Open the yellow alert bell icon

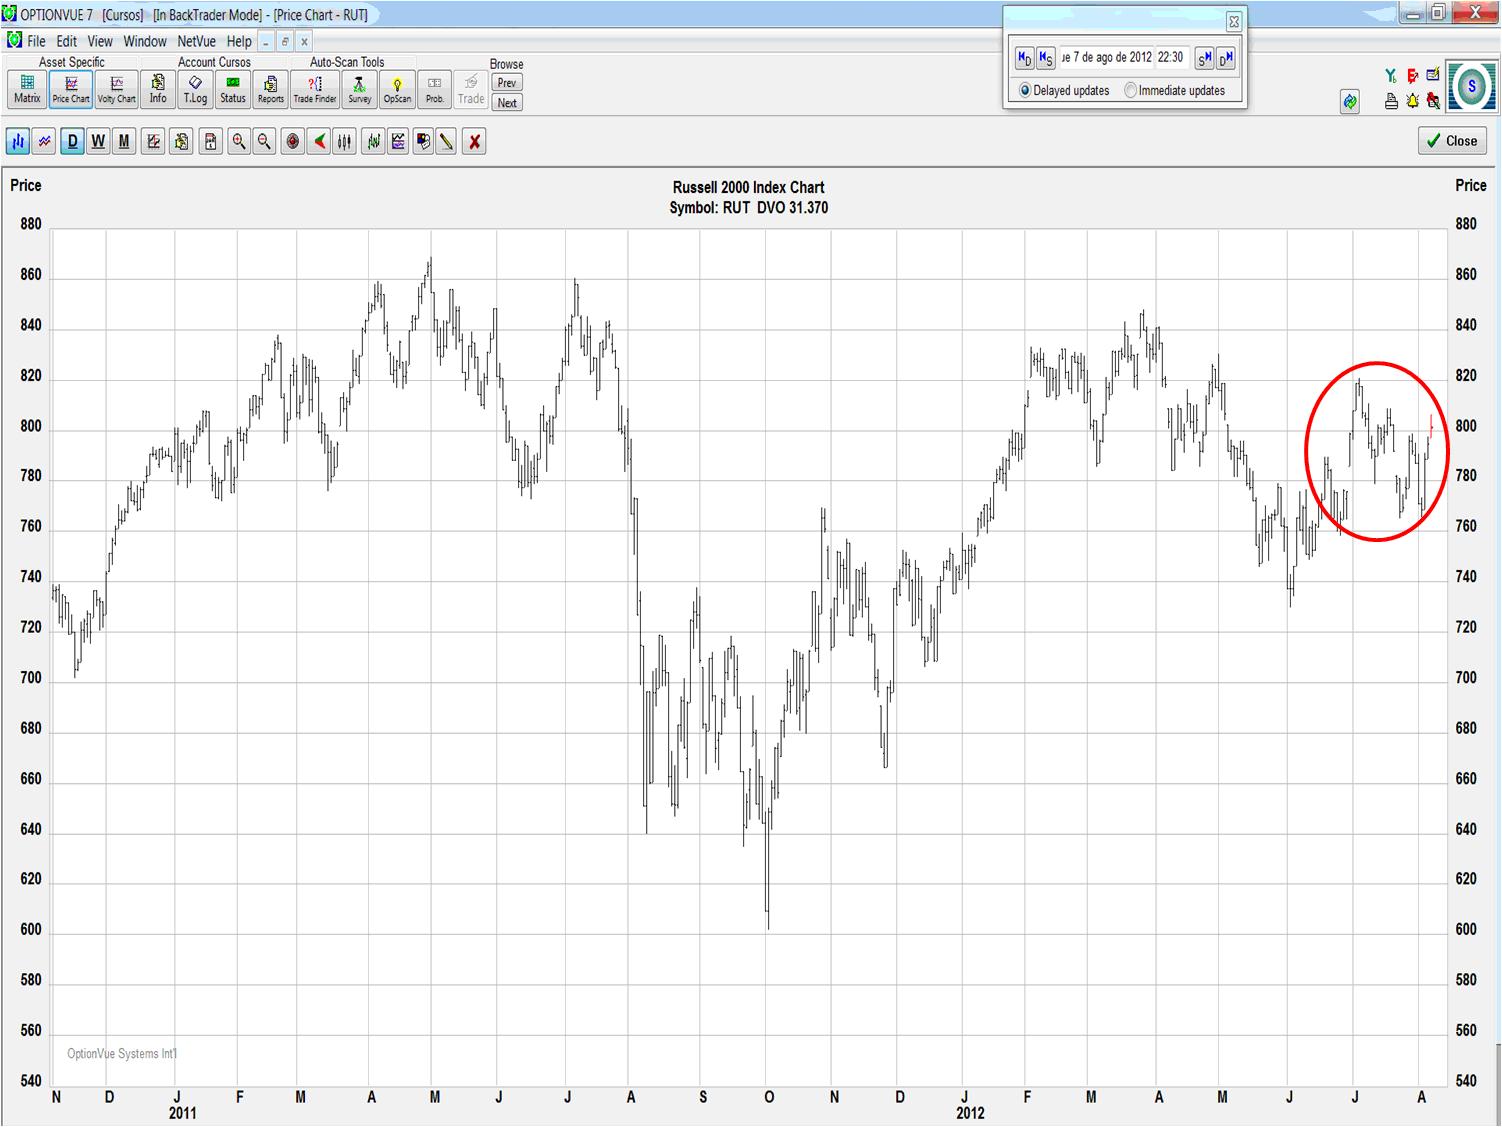(1412, 101)
